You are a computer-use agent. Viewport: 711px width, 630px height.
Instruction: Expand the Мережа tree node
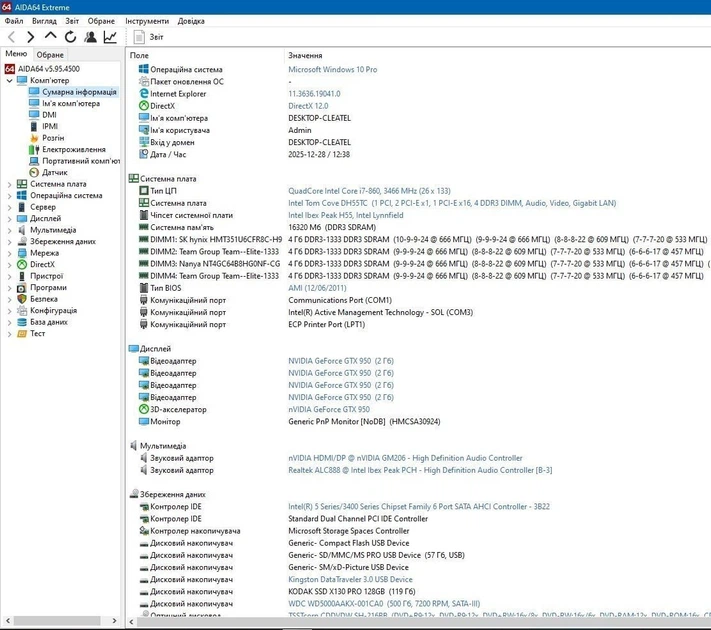pyautogui.click(x=10, y=253)
